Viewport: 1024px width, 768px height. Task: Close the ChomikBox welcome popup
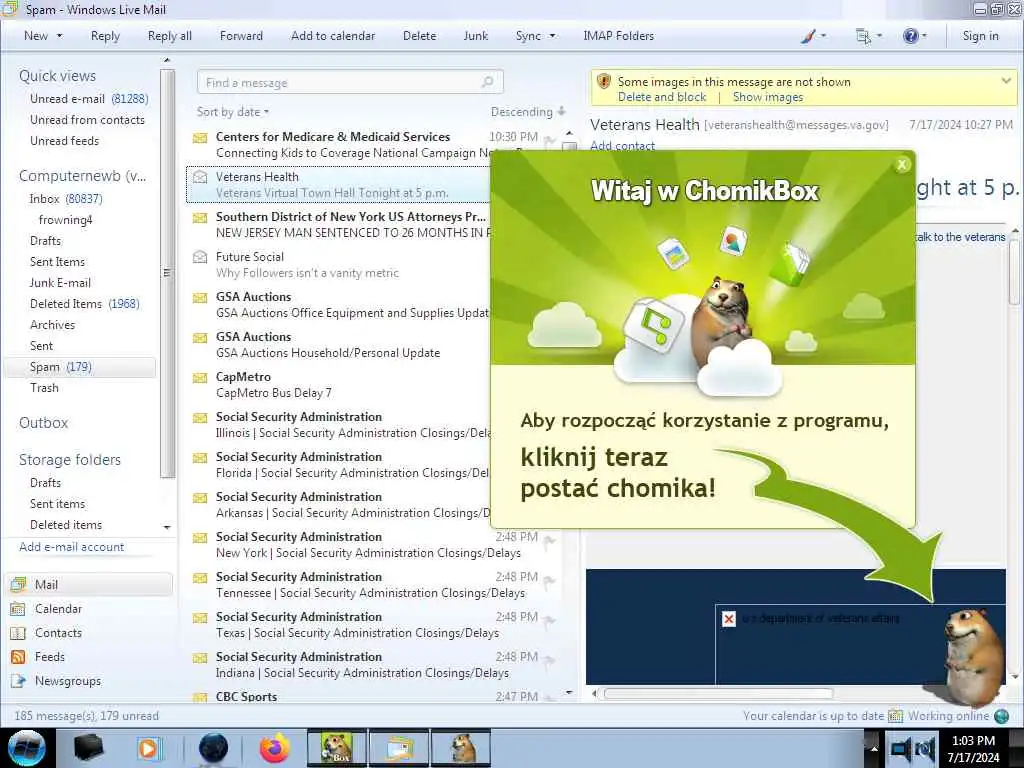click(x=902, y=165)
